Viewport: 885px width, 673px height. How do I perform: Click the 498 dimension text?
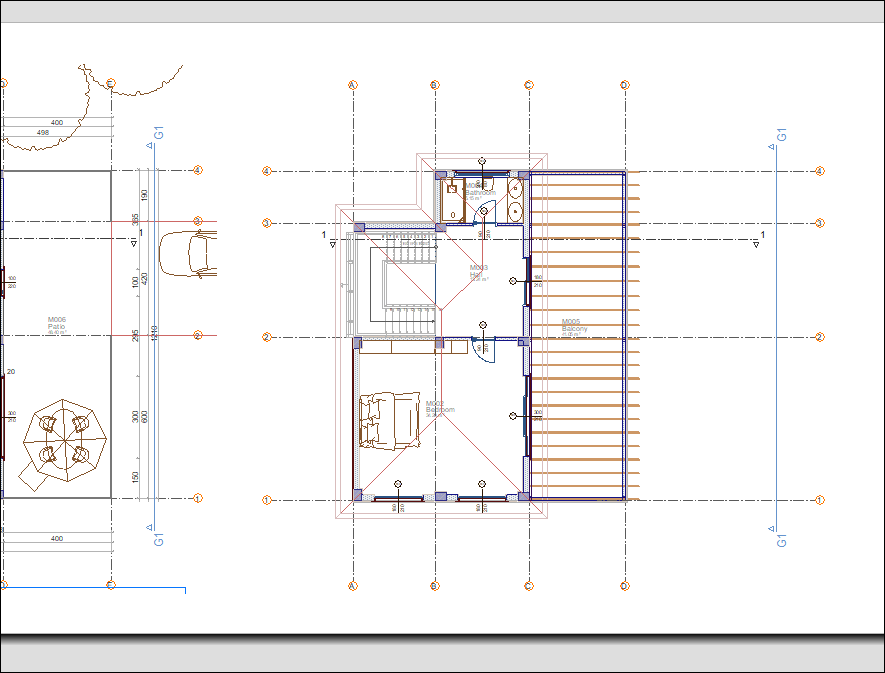[x=43, y=133]
